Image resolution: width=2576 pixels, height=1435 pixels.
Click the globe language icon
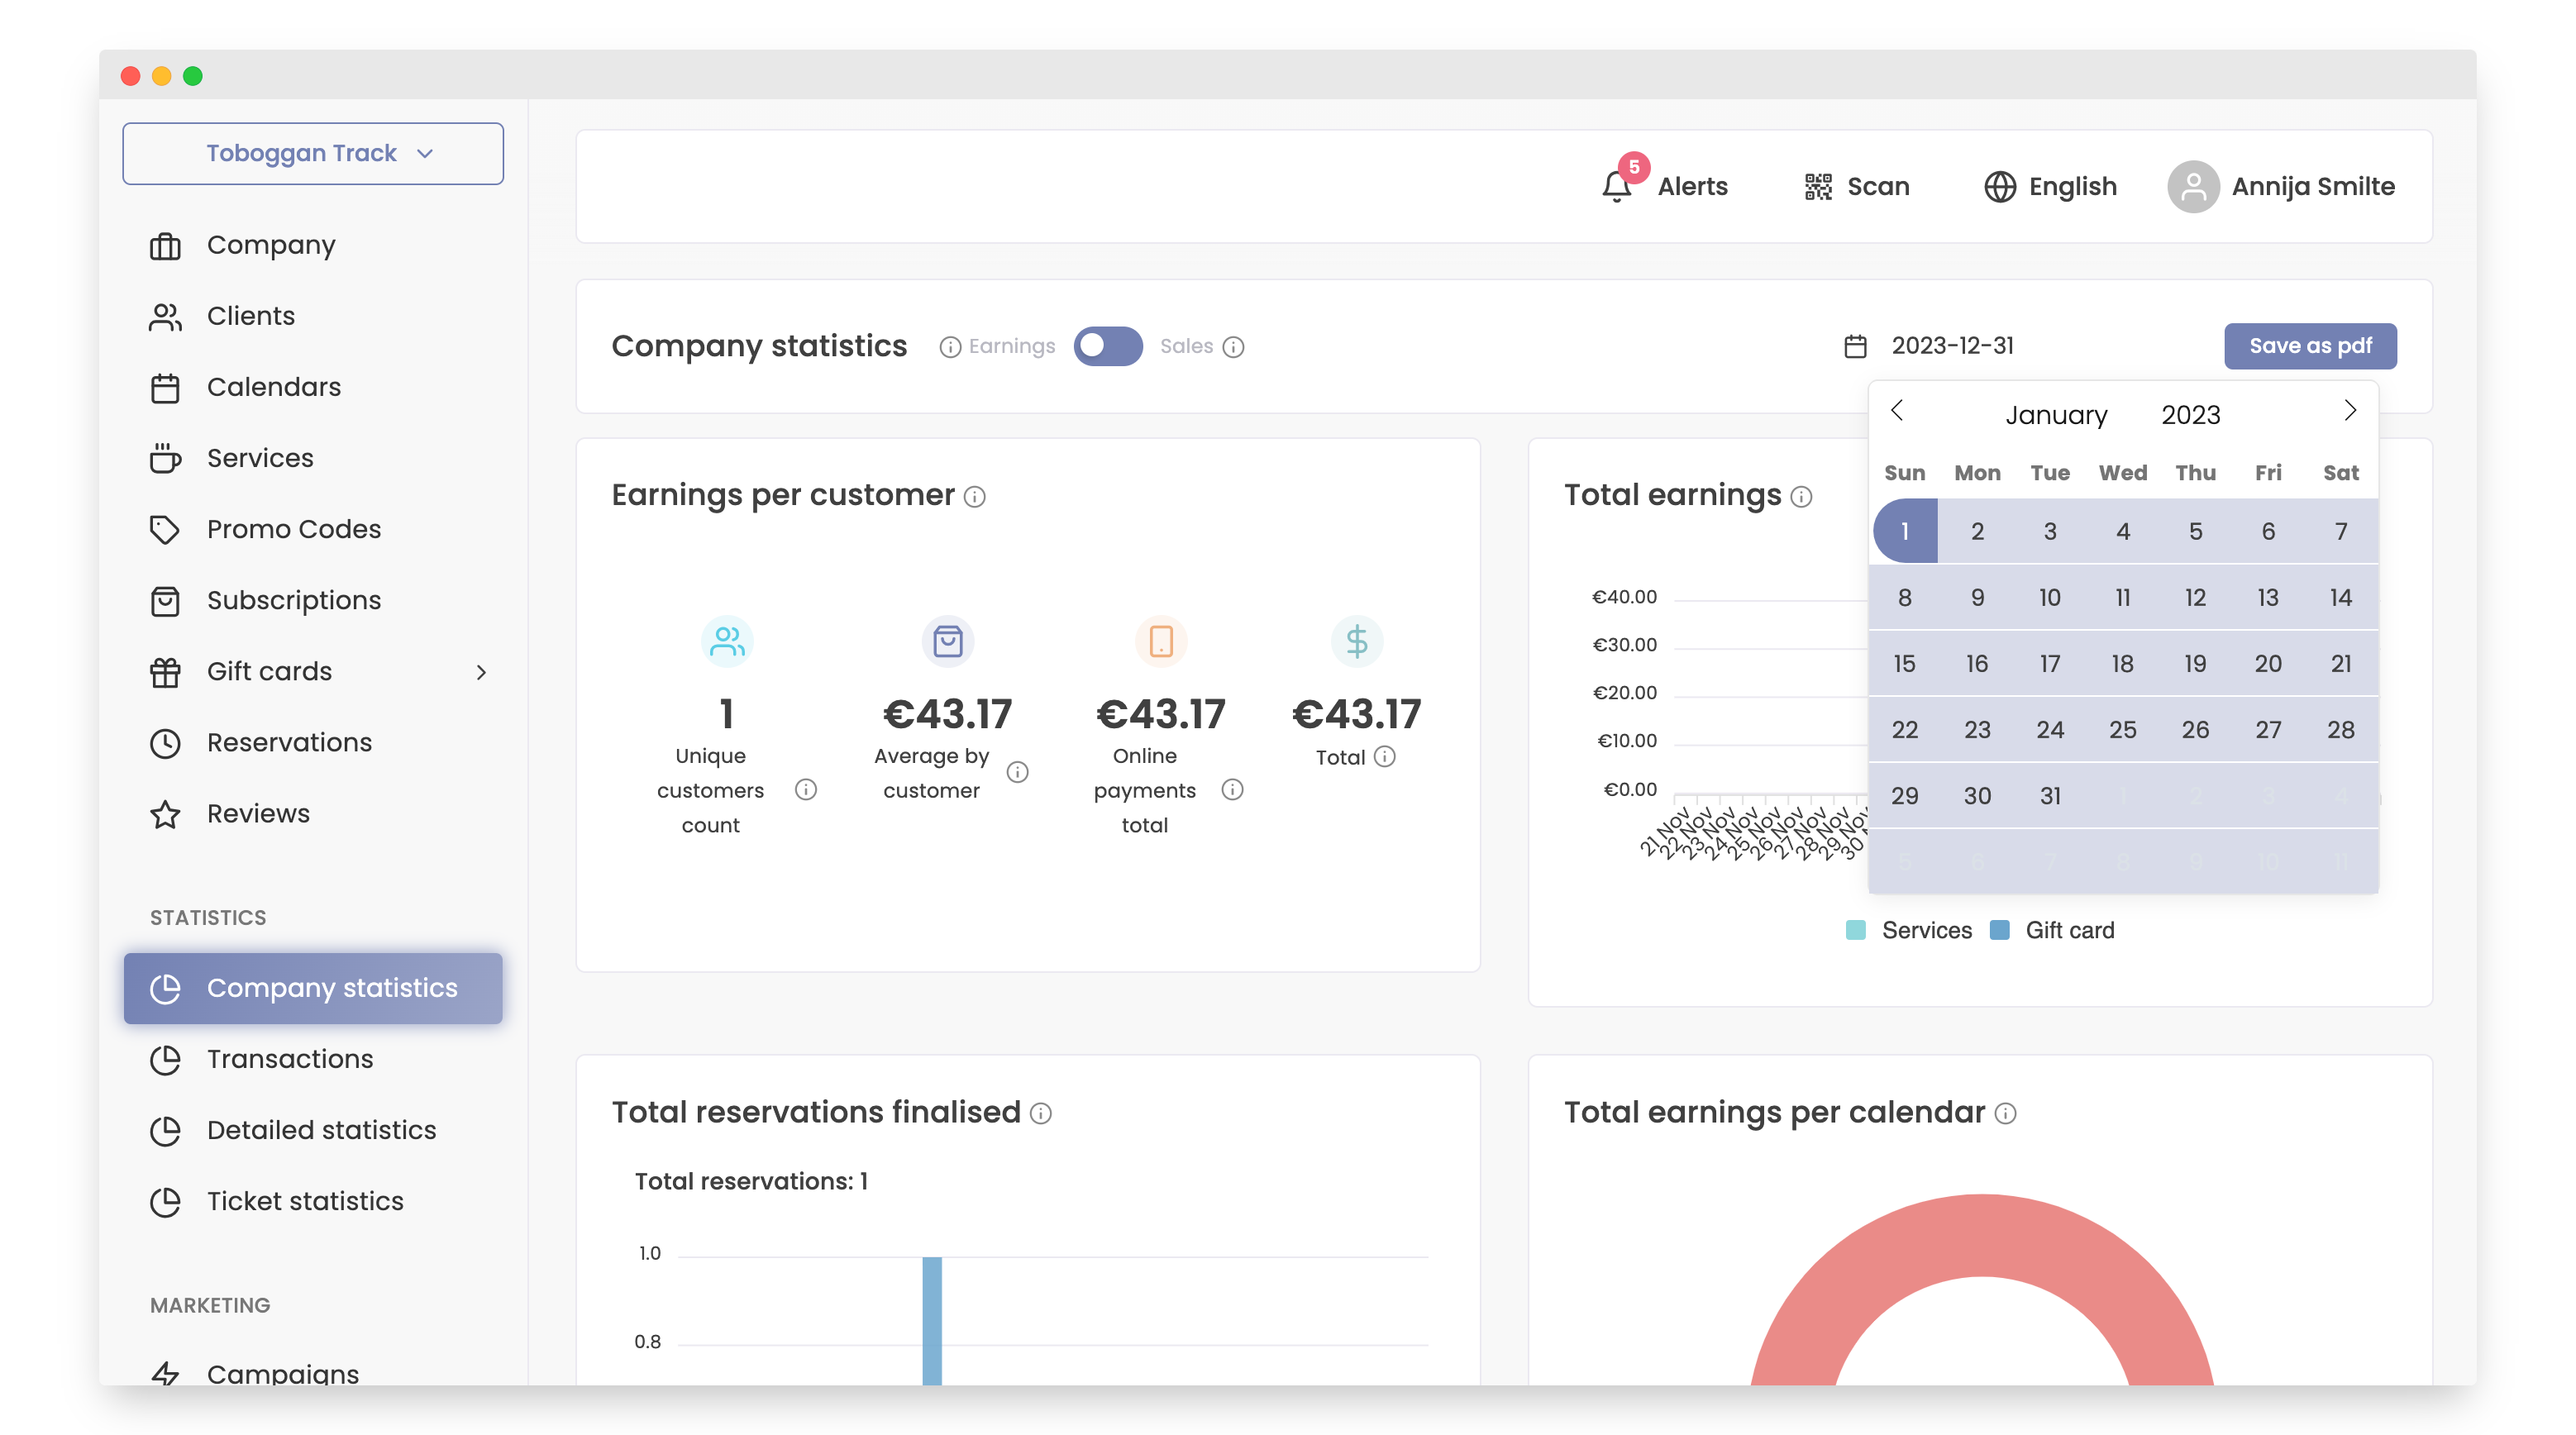point(1999,186)
